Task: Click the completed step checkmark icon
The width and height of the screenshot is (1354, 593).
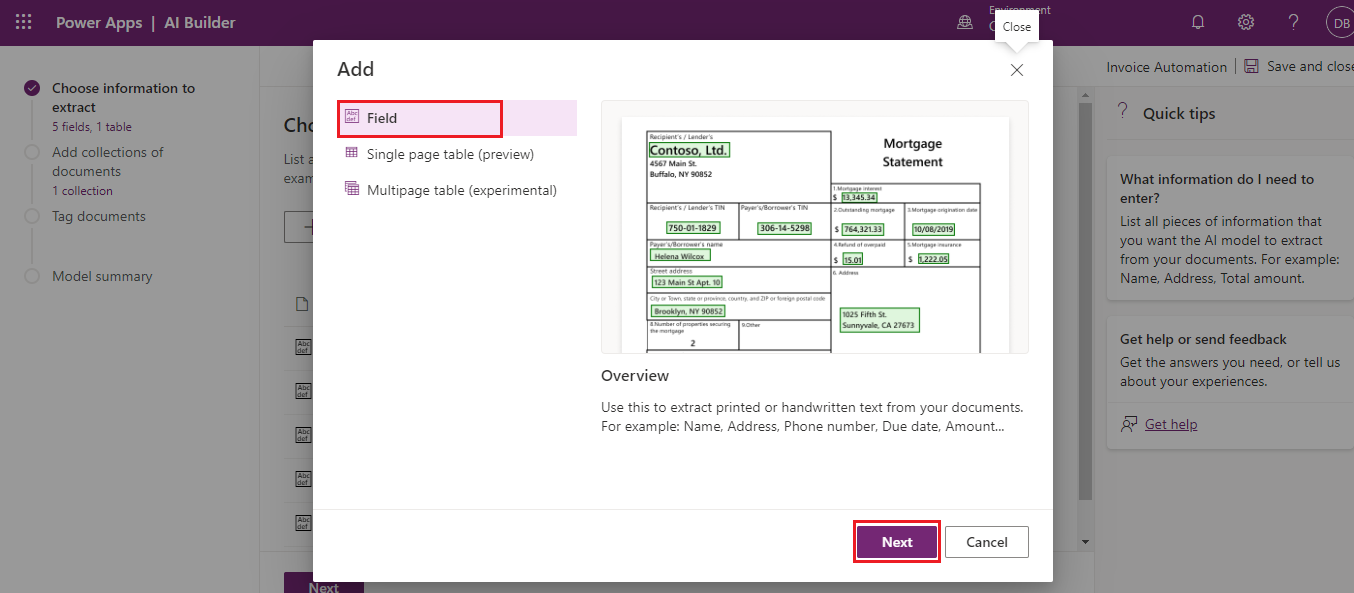Action: (32, 88)
